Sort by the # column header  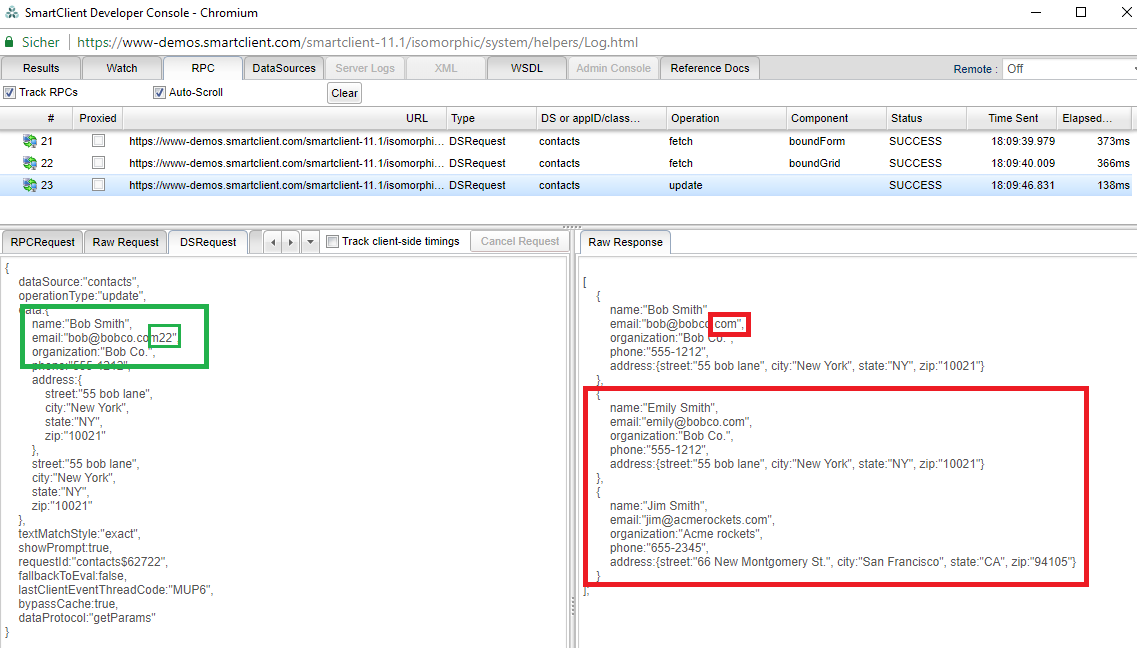point(36,118)
